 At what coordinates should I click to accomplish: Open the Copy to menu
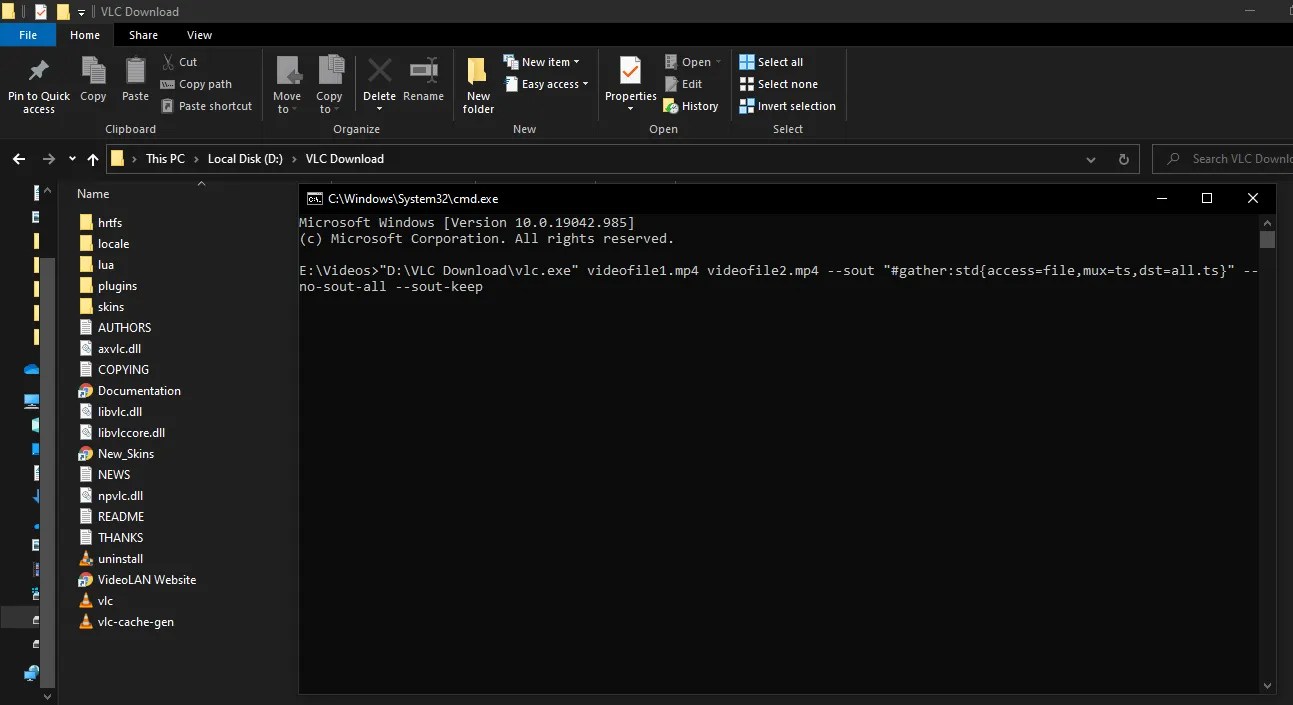(x=330, y=85)
